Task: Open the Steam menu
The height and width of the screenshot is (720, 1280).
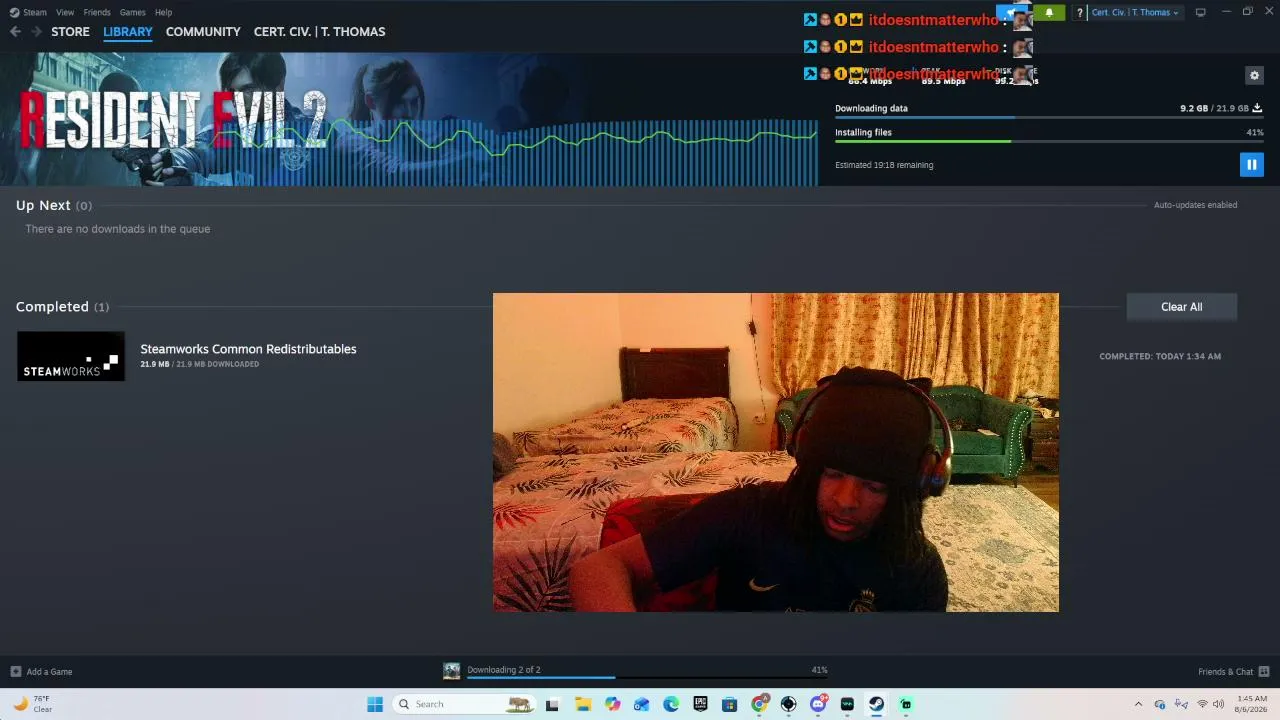Action: 35,12
